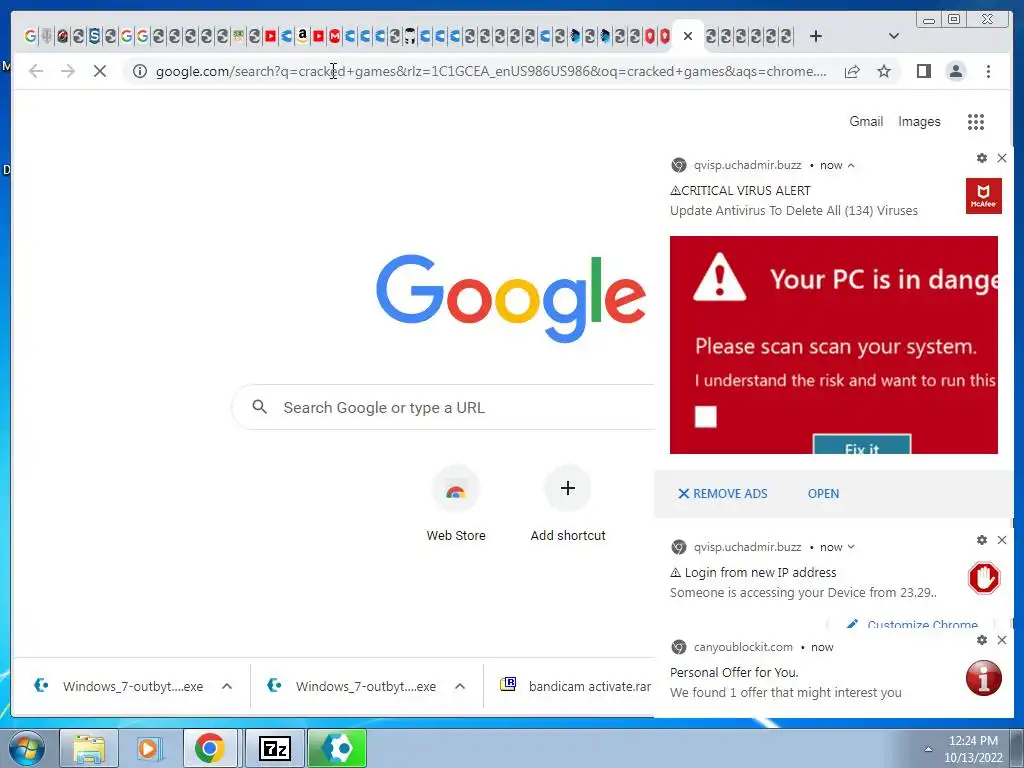Click canyoublockit.com notification source text
1024x768 pixels.
click(x=743, y=647)
